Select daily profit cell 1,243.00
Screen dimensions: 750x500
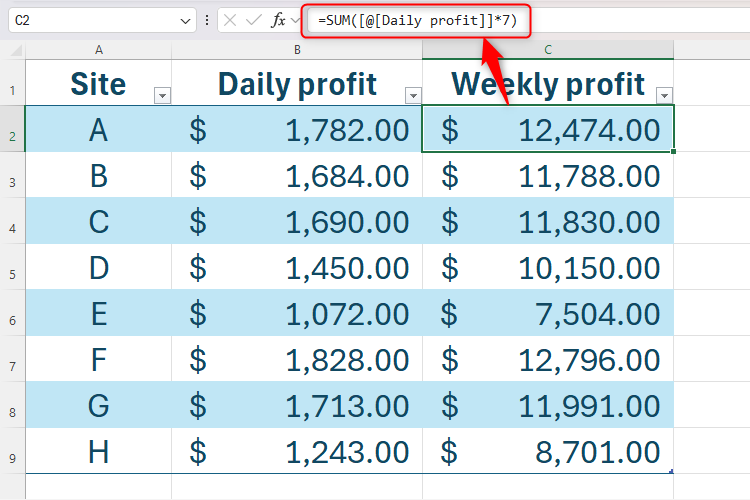[x=297, y=451]
